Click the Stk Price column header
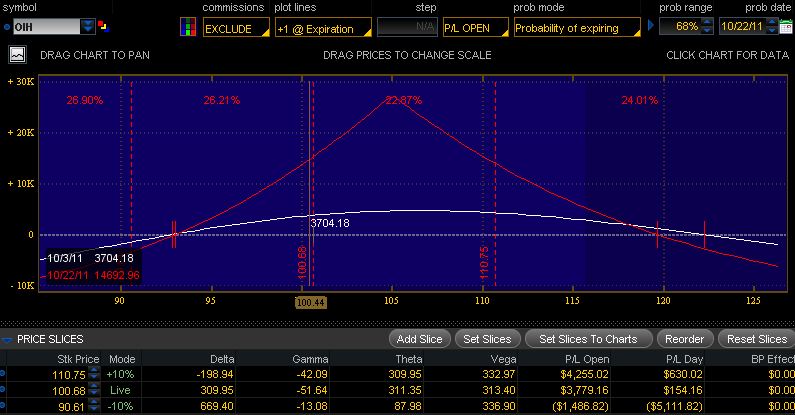 click(78, 359)
